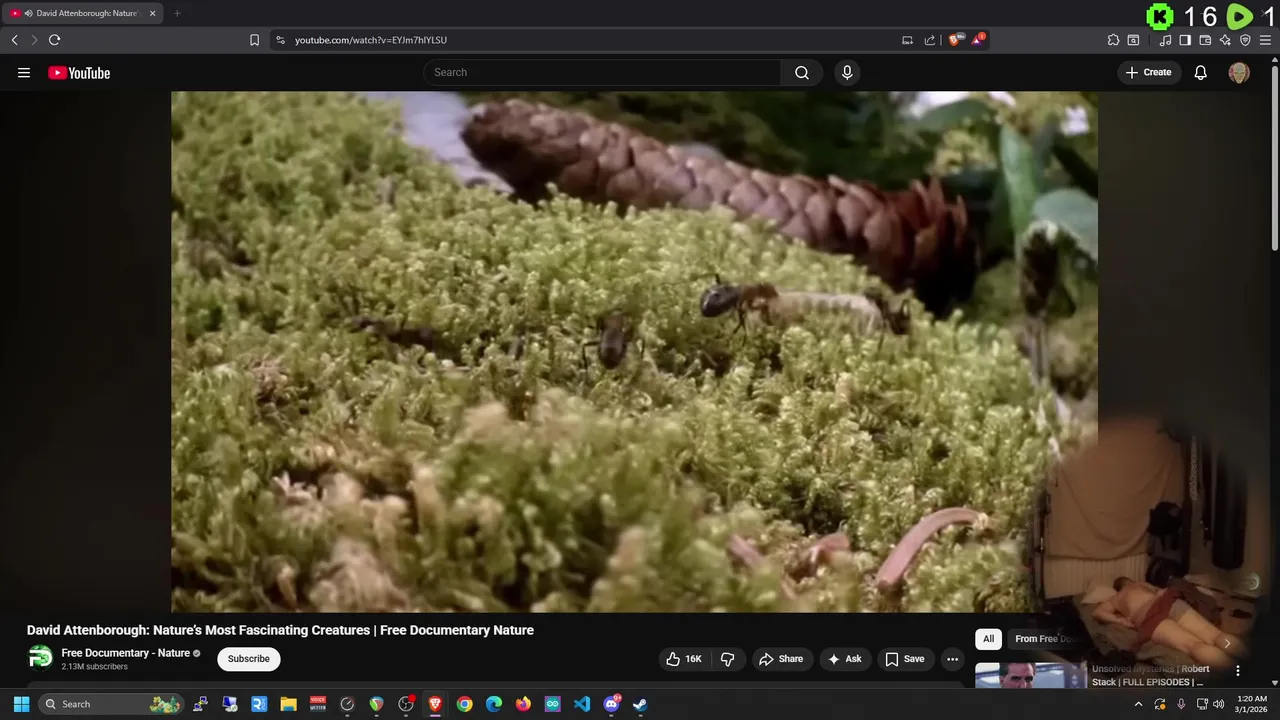Open Leo AI sparkle icon
The width and height of the screenshot is (1280, 720).
pyautogui.click(x=1225, y=40)
